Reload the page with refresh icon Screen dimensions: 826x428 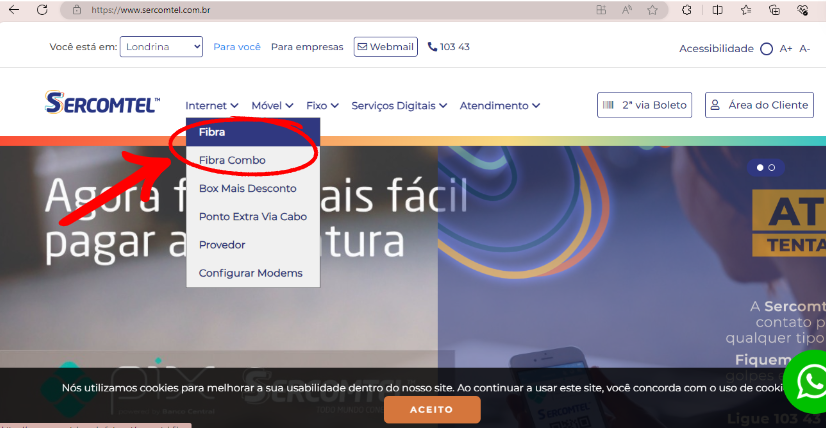tap(42, 9)
